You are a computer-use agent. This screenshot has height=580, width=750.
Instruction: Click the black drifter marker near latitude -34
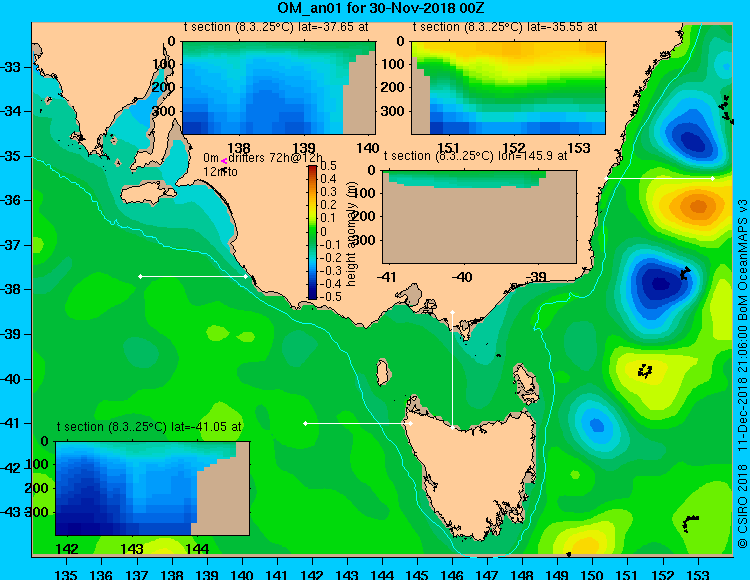[727, 109]
